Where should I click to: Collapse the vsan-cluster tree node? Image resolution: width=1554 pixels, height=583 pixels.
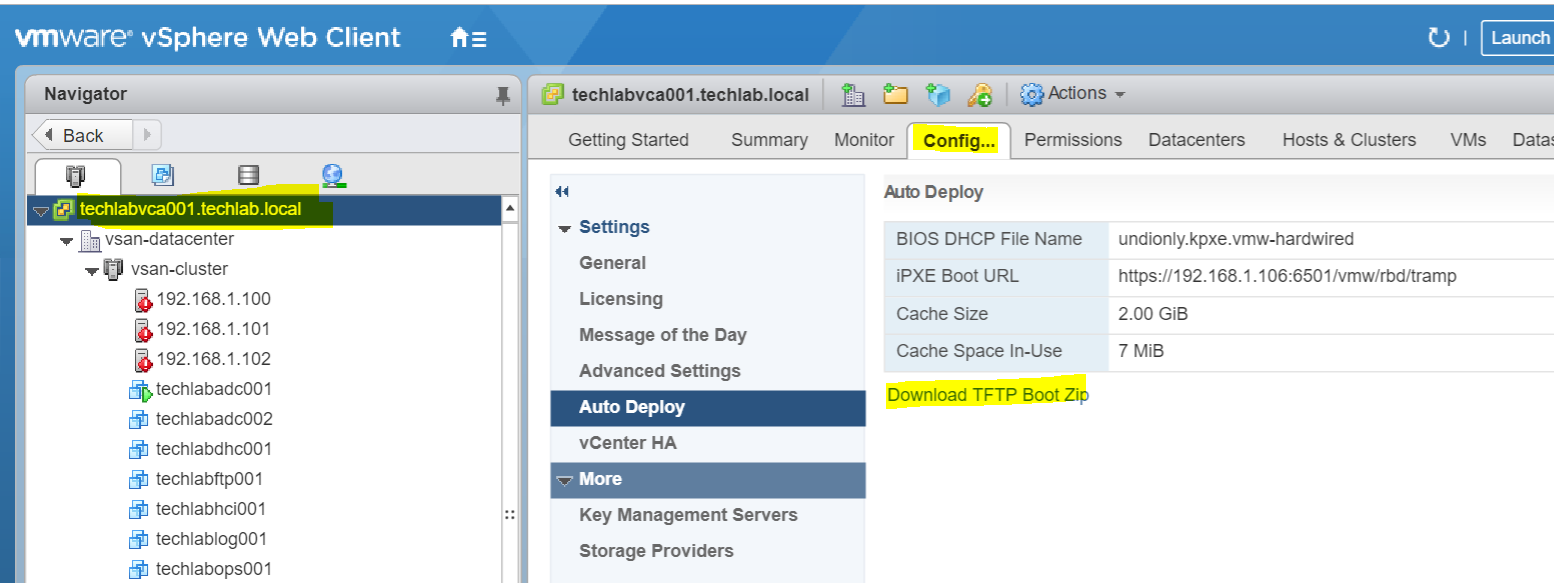[x=92, y=271]
